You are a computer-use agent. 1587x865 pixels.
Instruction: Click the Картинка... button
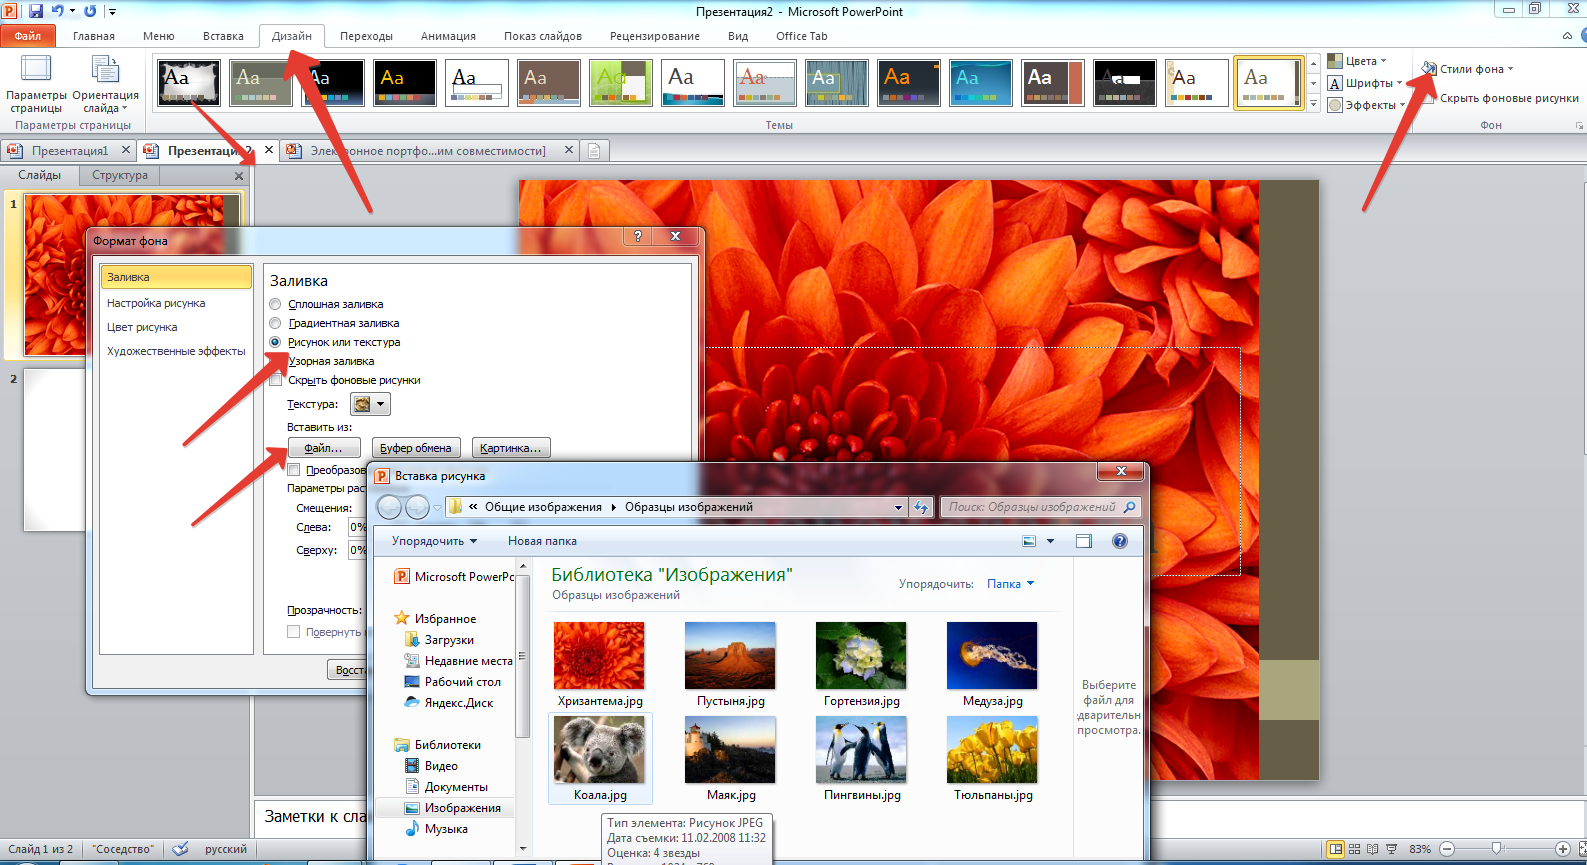pyautogui.click(x=511, y=448)
